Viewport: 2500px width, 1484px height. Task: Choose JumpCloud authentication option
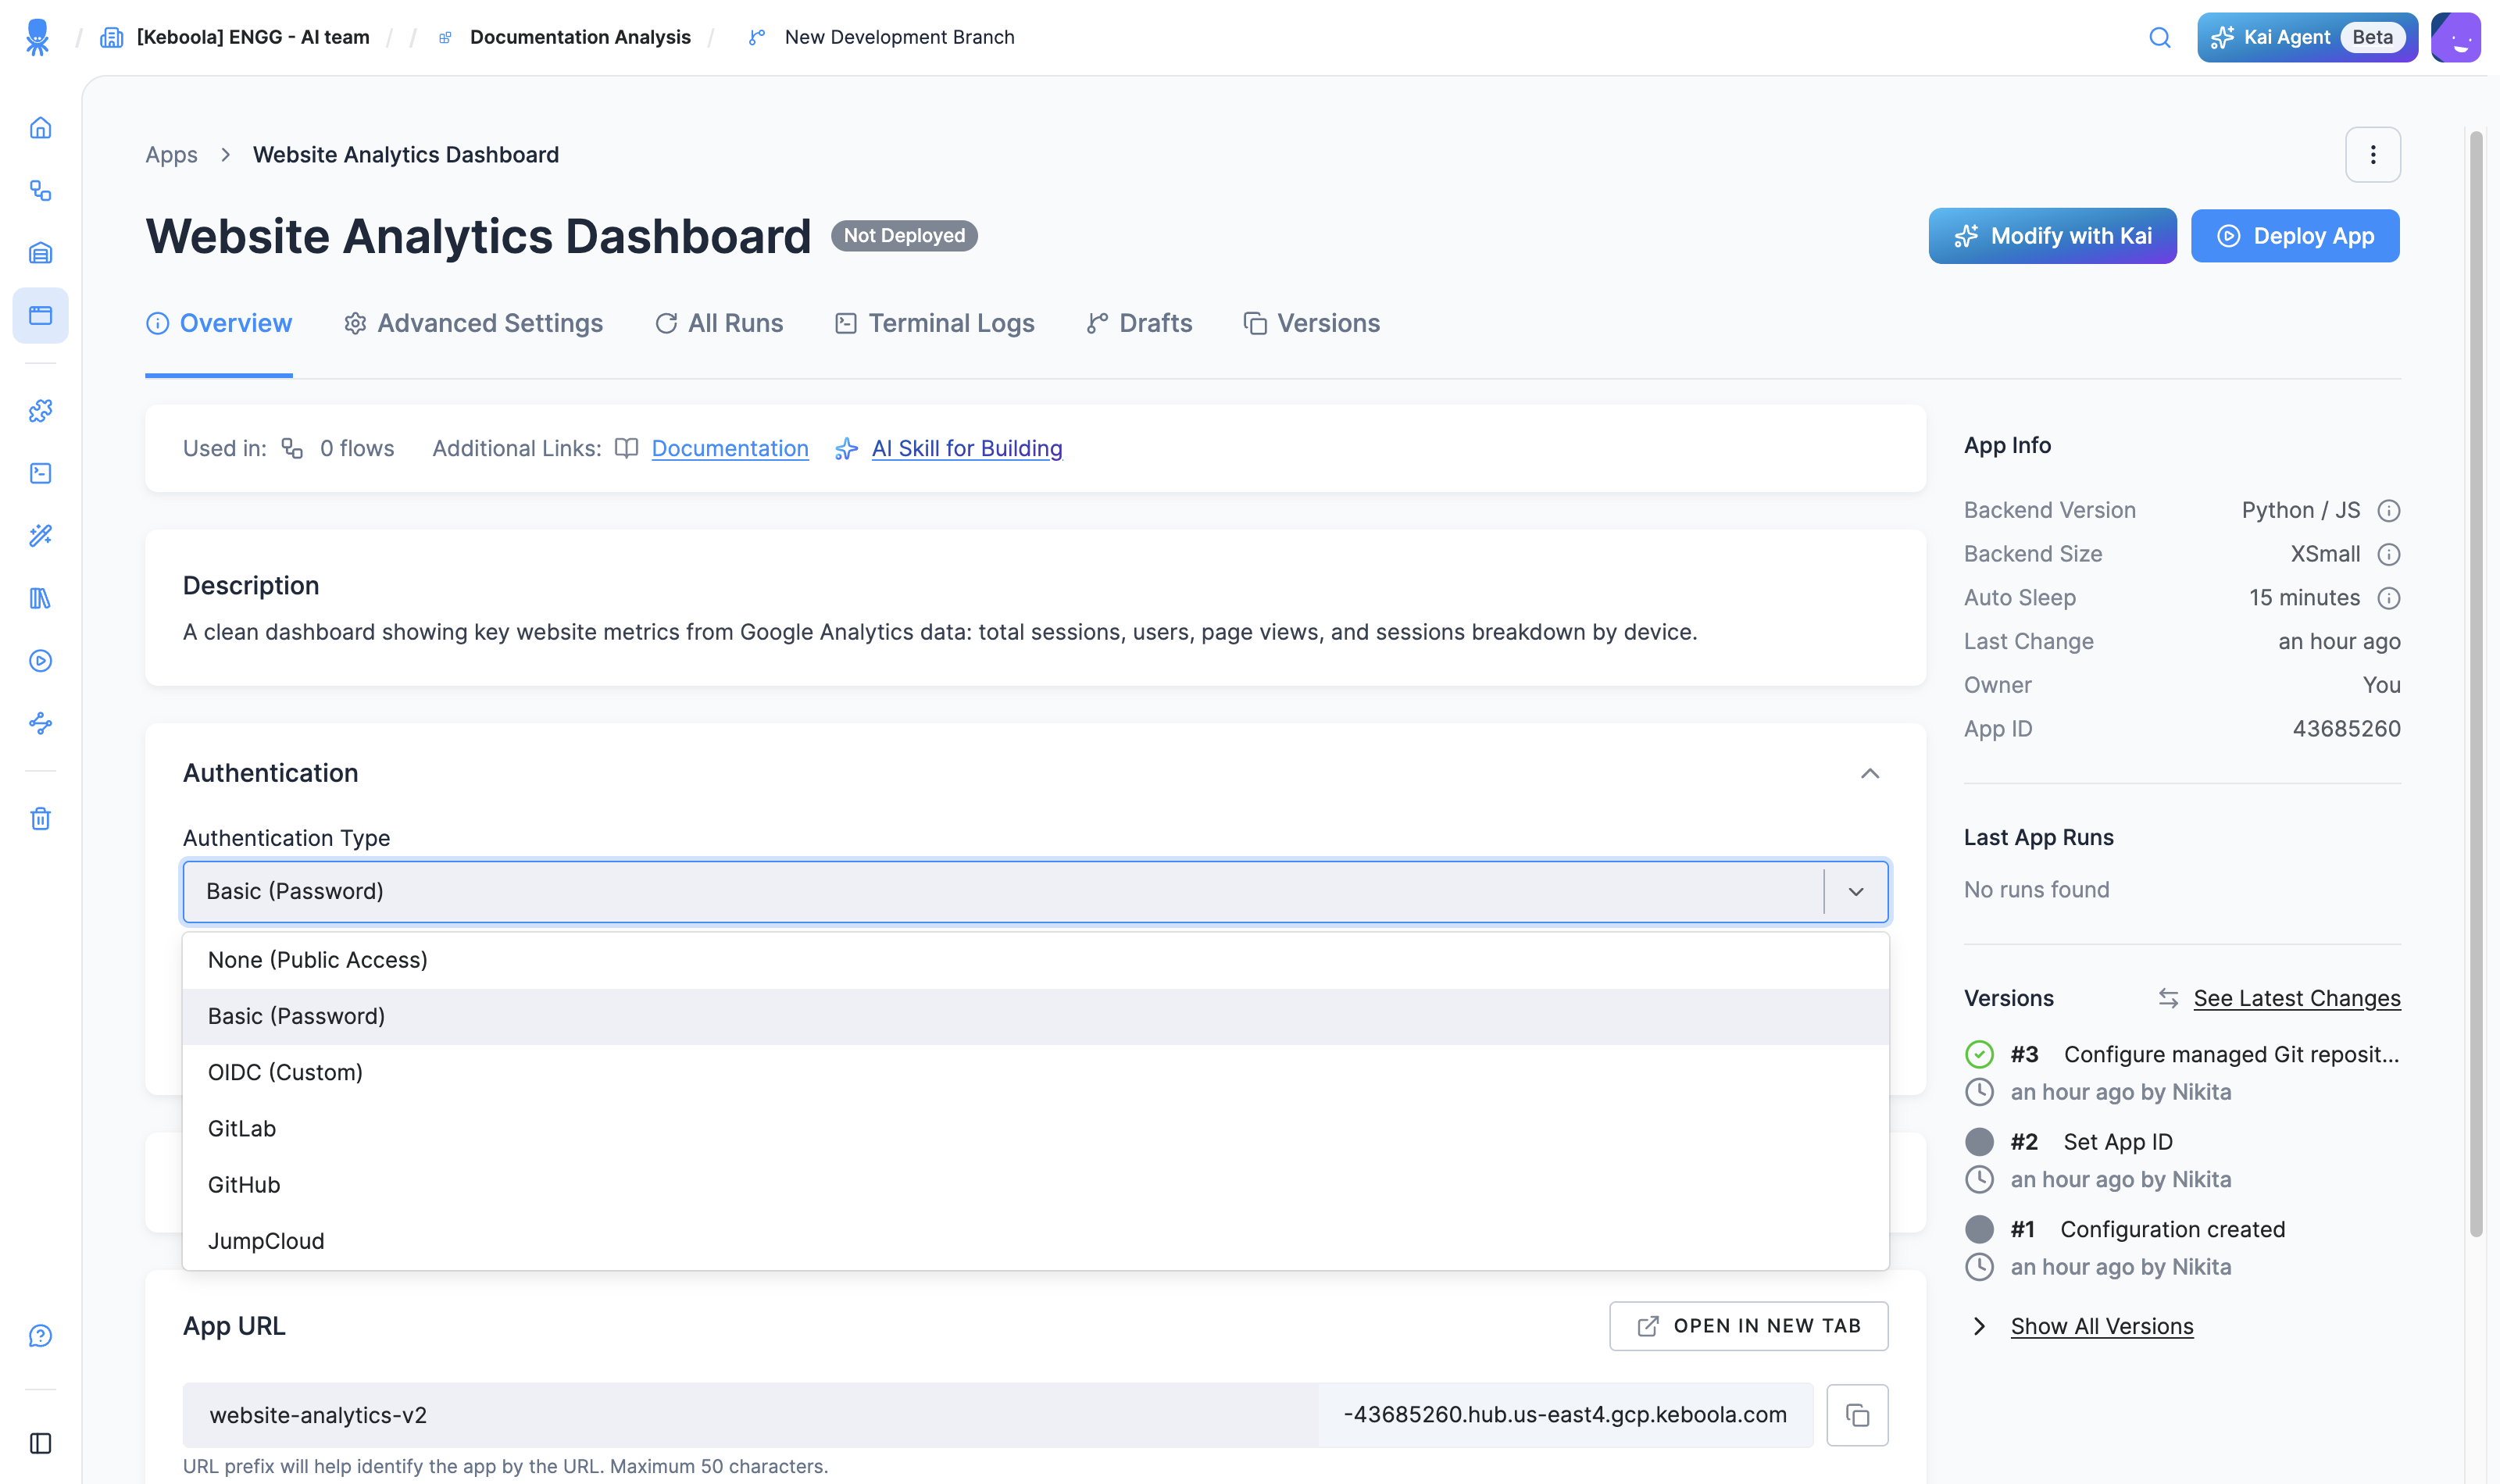(1035, 1241)
